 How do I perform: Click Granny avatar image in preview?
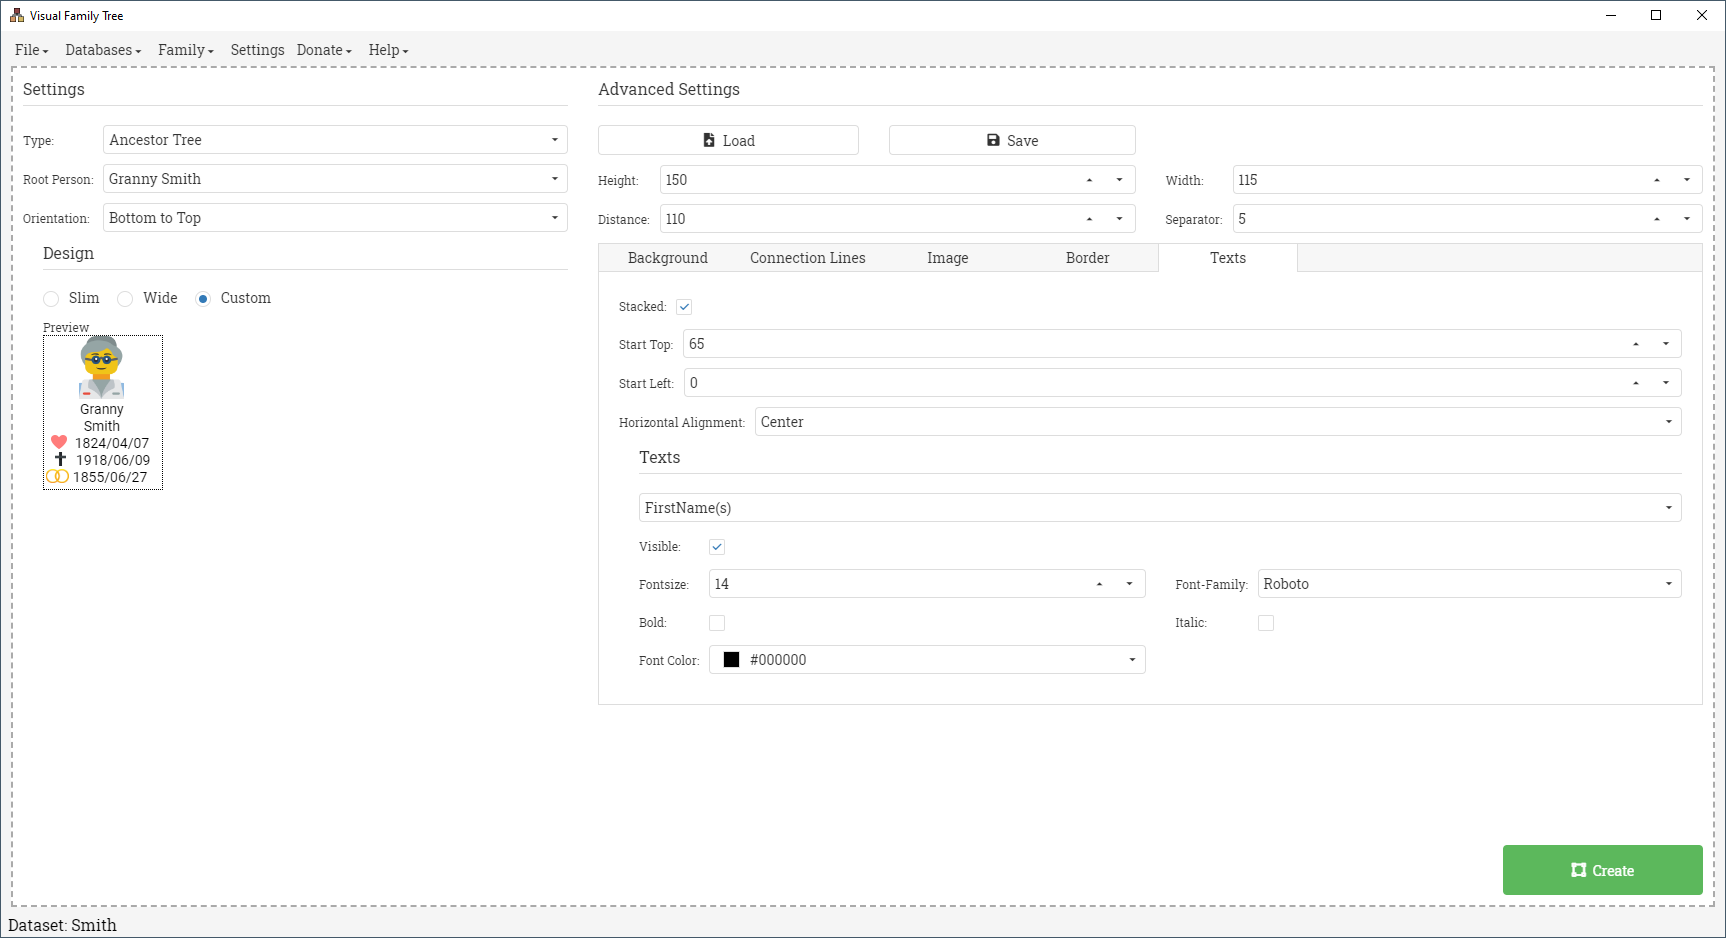(x=102, y=368)
